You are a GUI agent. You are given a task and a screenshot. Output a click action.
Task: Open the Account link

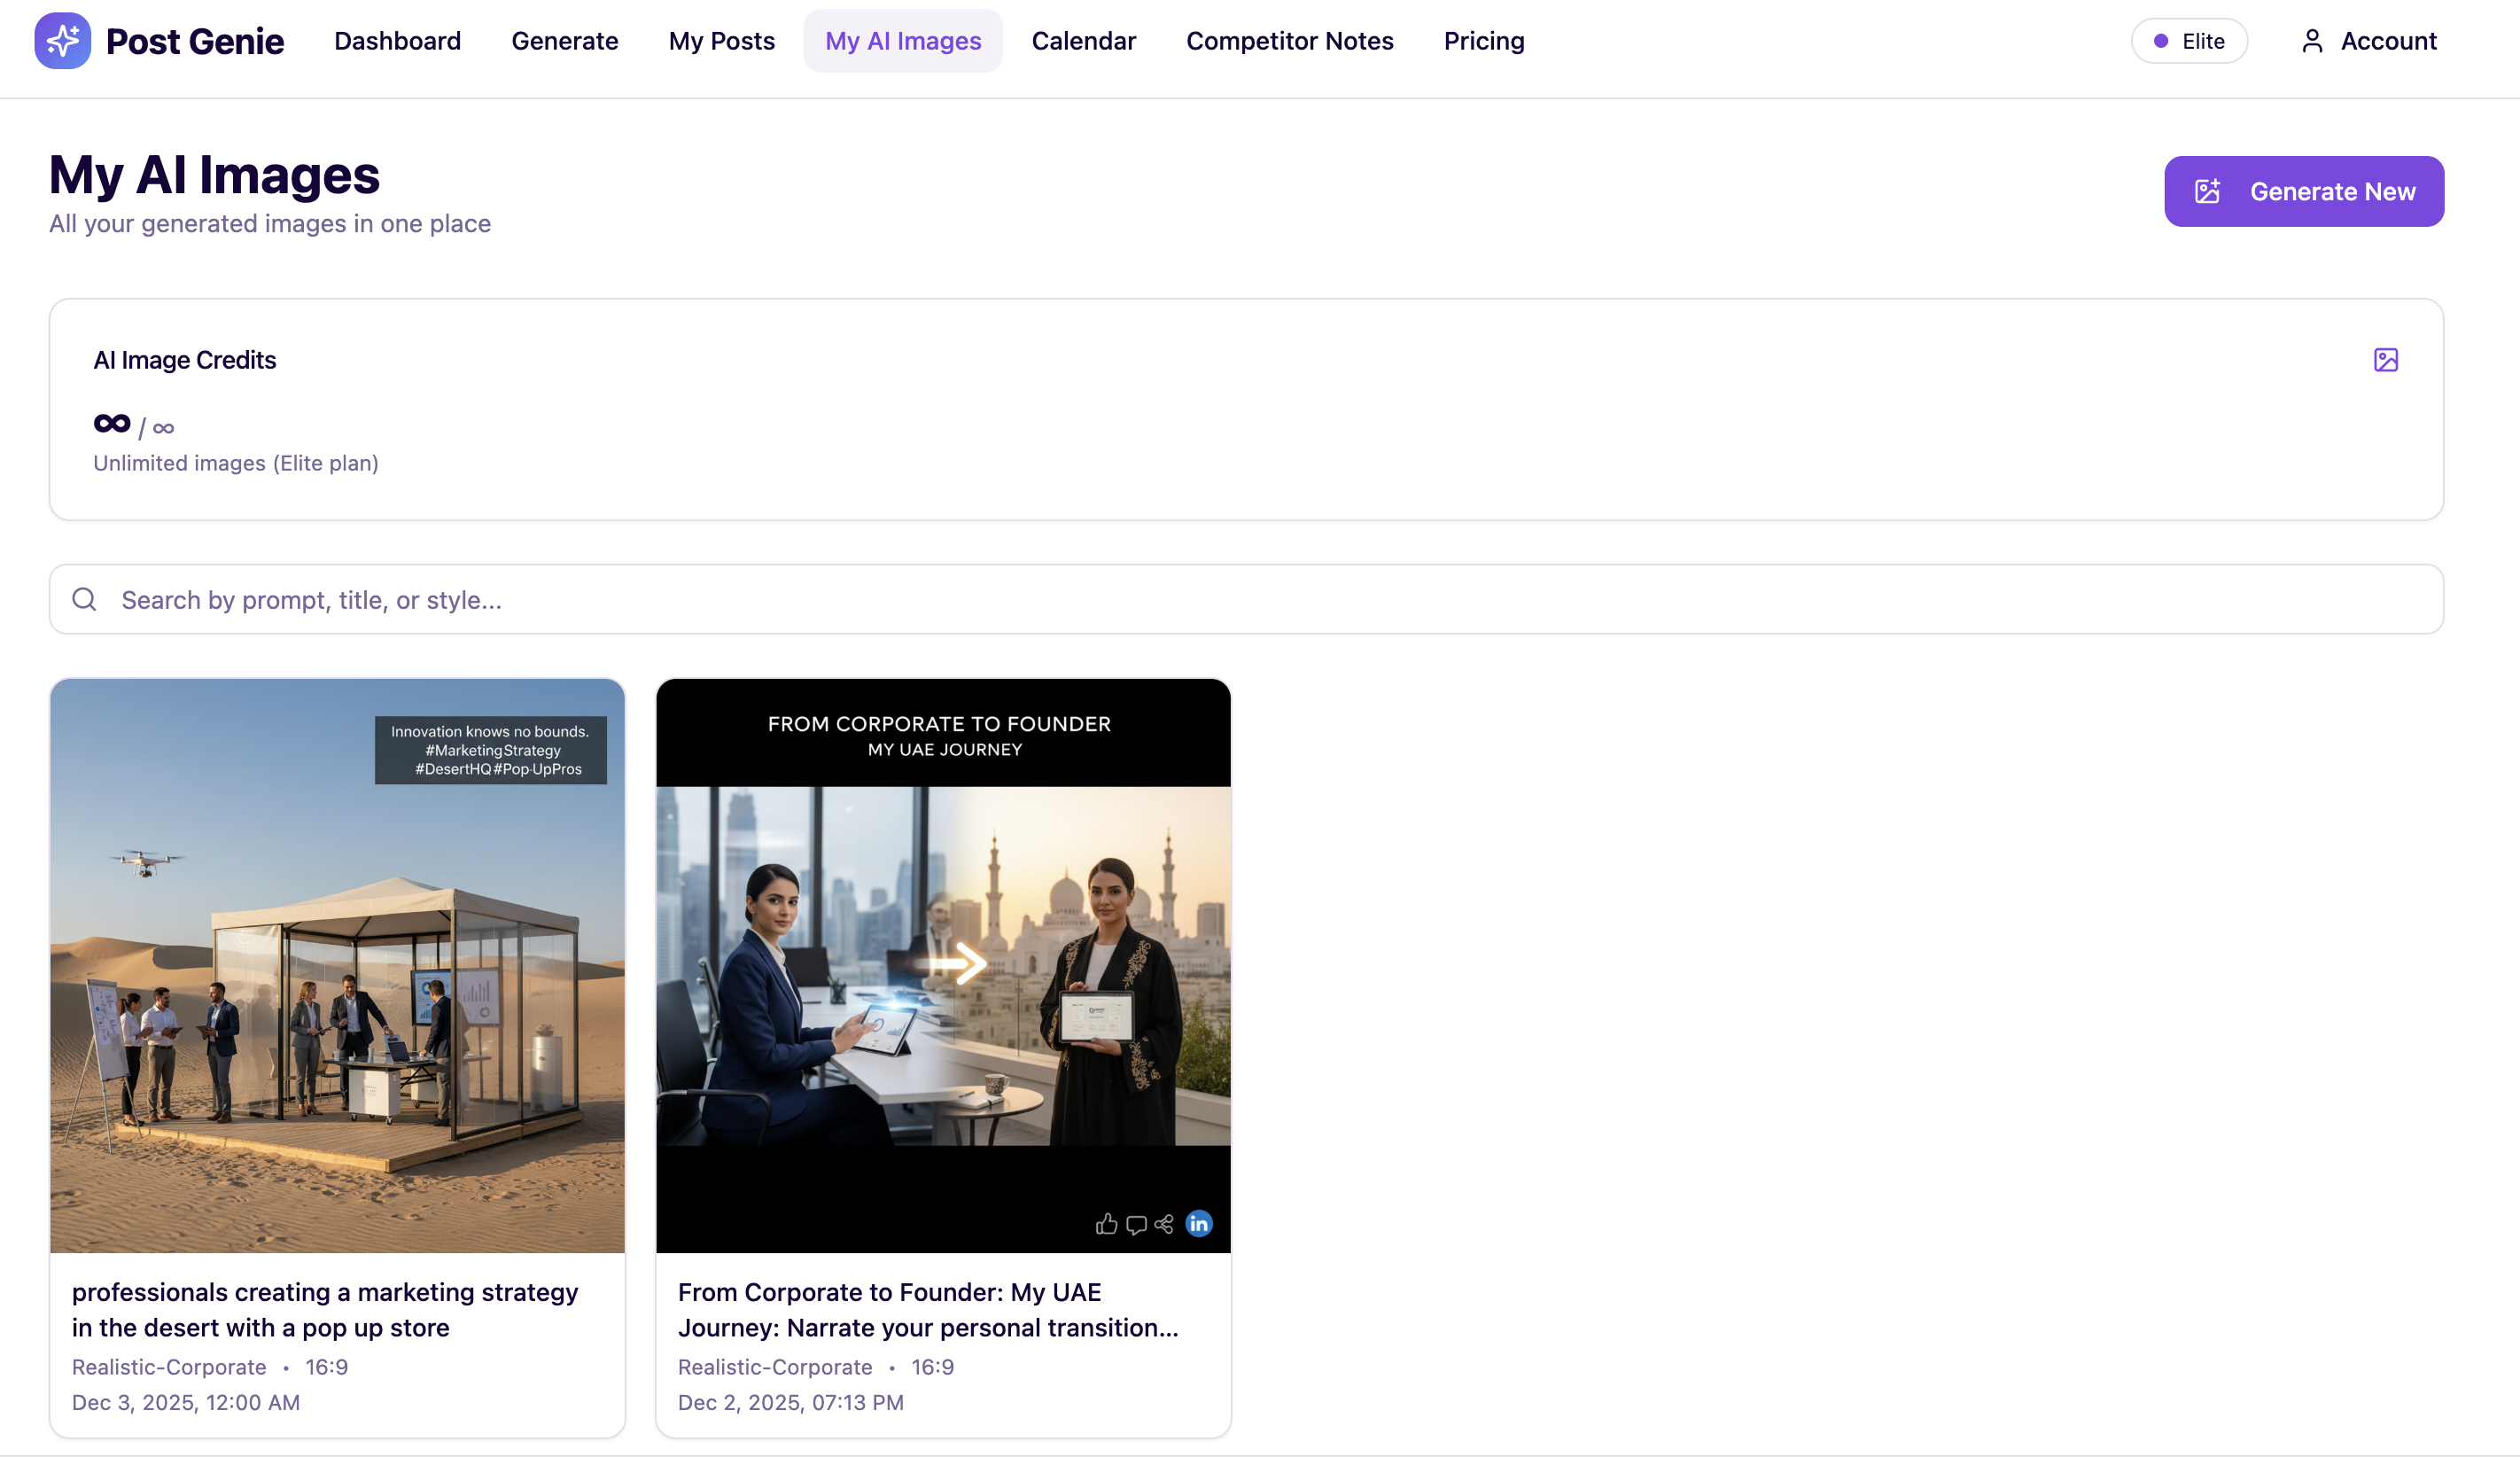[2387, 41]
